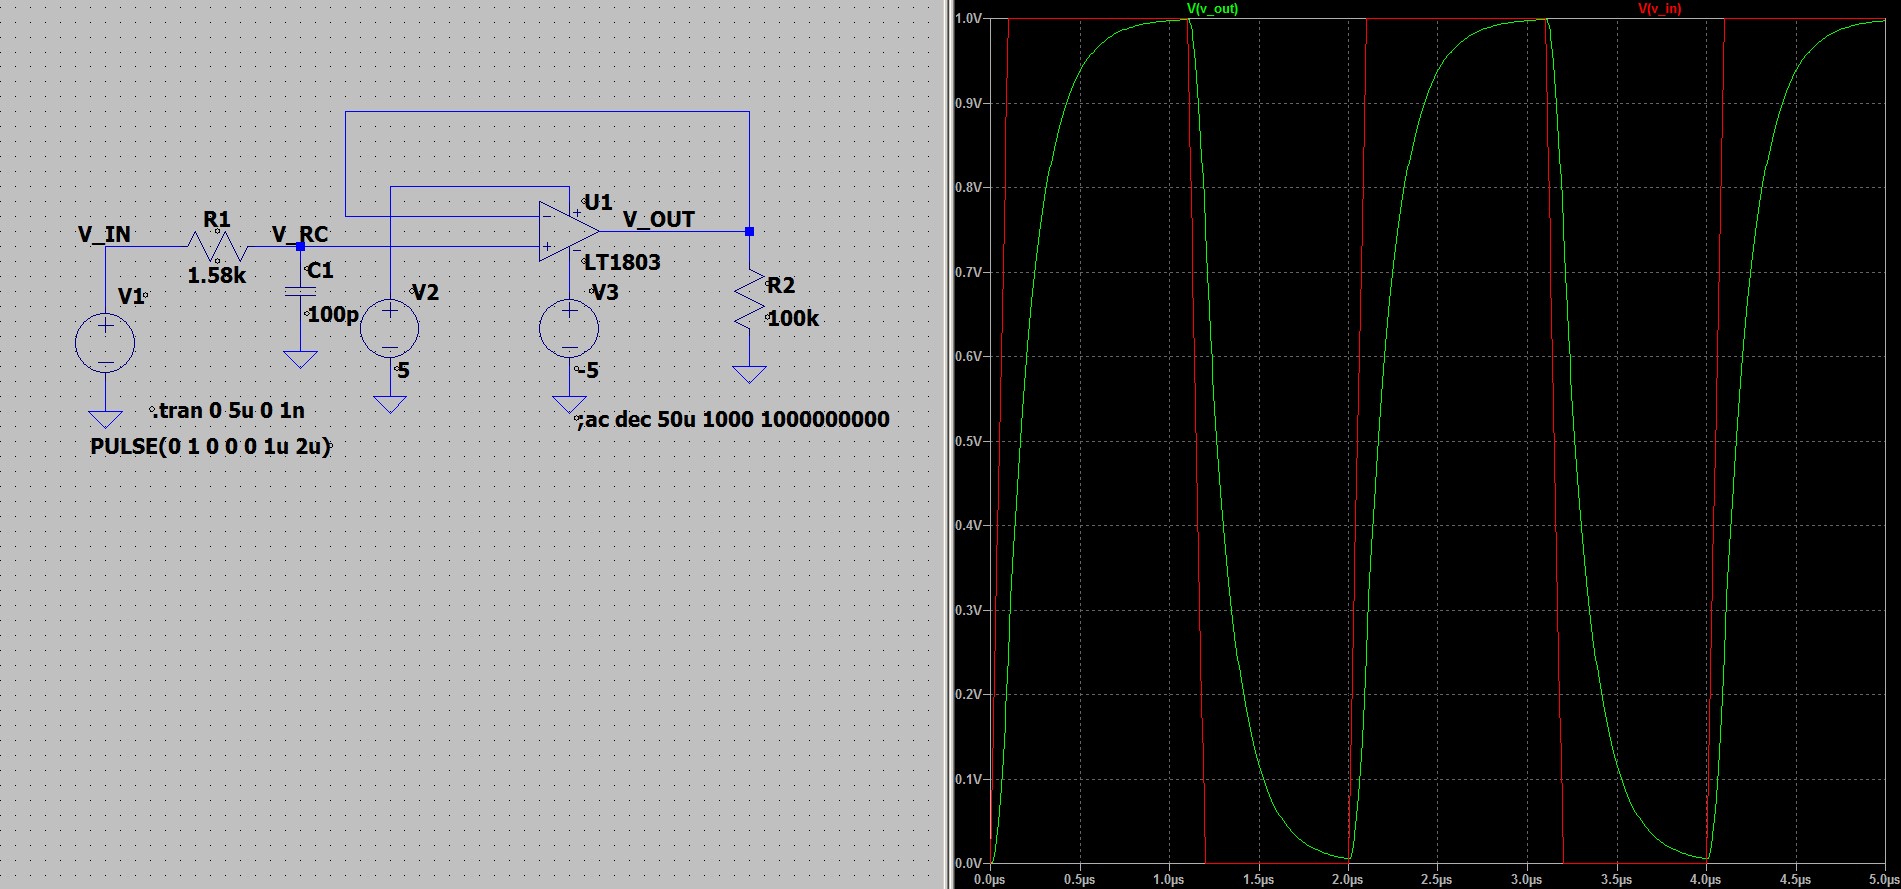Screen dimensions: 1901x889
Task: Click the V_OUT net label
Action: 658,219
